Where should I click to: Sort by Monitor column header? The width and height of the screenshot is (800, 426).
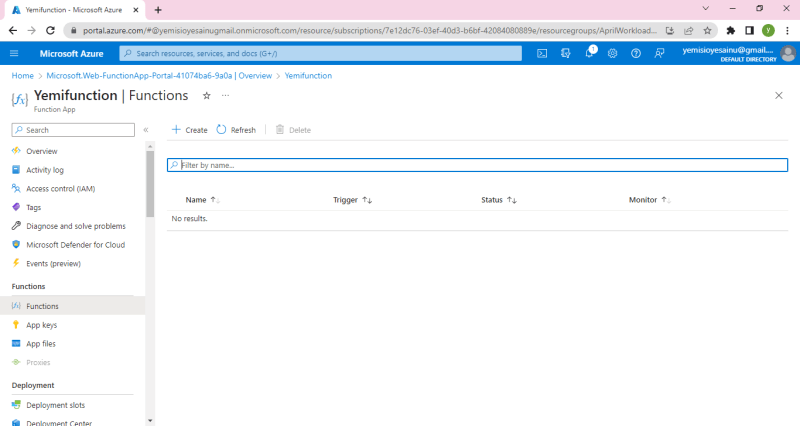click(x=649, y=200)
